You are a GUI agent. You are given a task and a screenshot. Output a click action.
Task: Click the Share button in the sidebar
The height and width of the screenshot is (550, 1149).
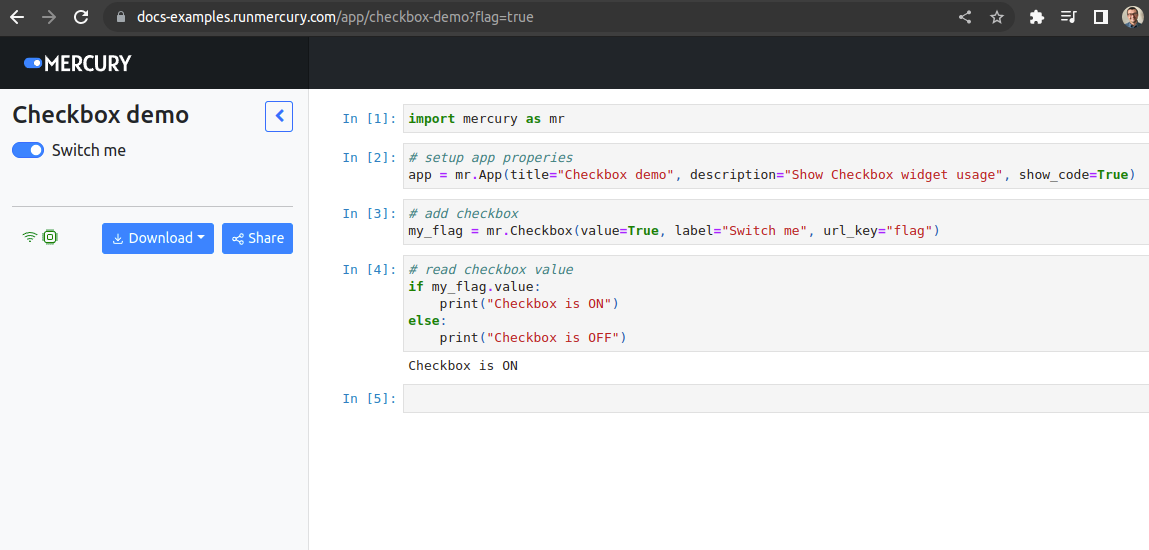pyautogui.click(x=257, y=238)
